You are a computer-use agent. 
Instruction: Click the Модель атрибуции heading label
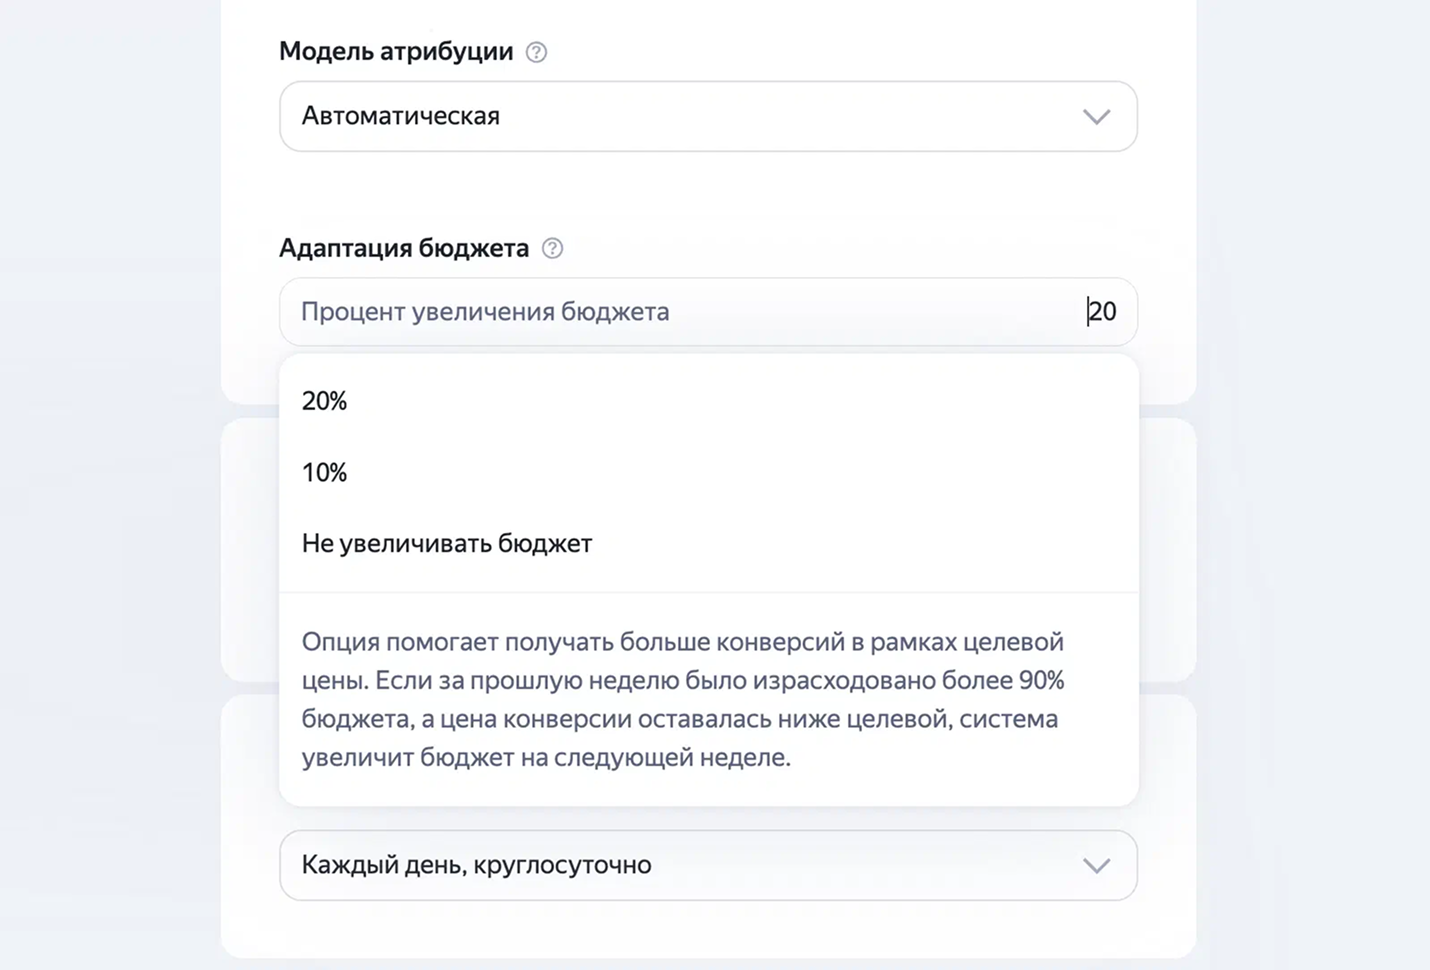point(396,51)
